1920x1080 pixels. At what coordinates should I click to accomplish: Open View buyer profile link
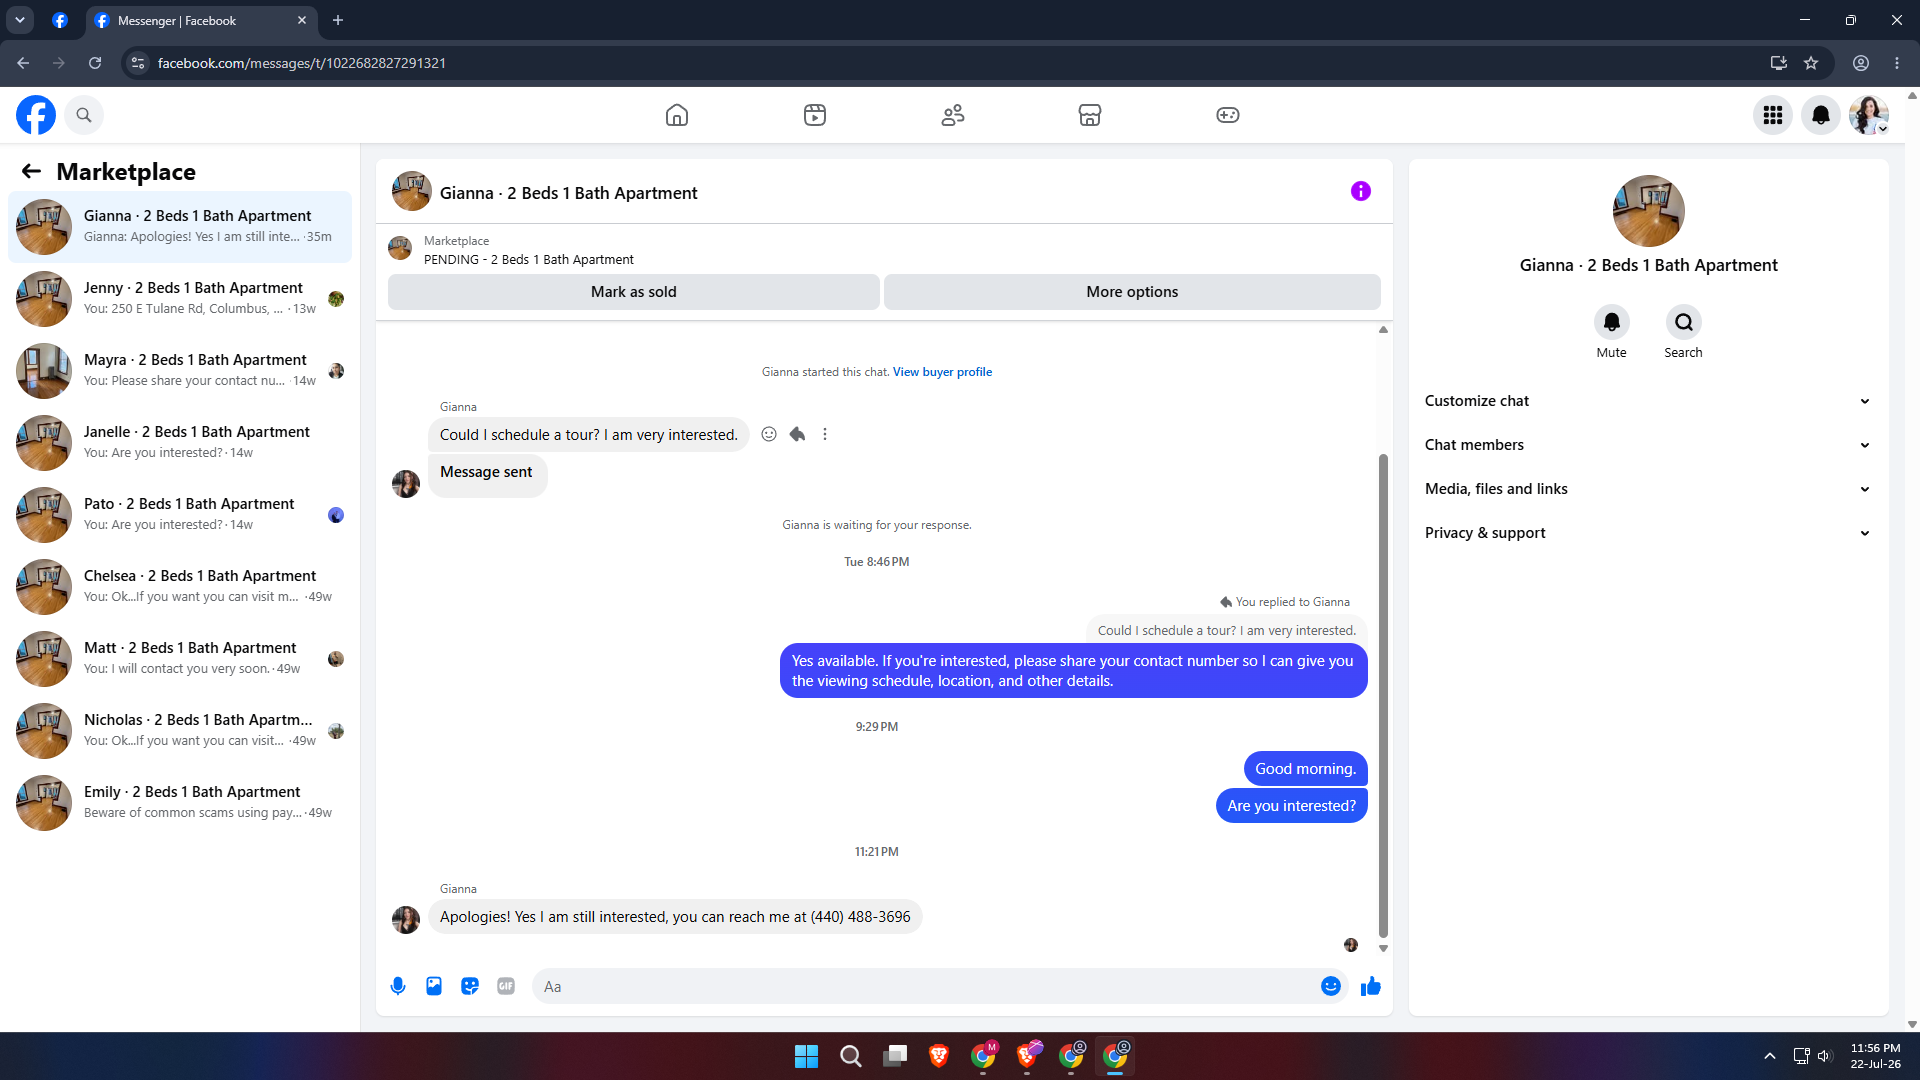[x=942, y=372]
